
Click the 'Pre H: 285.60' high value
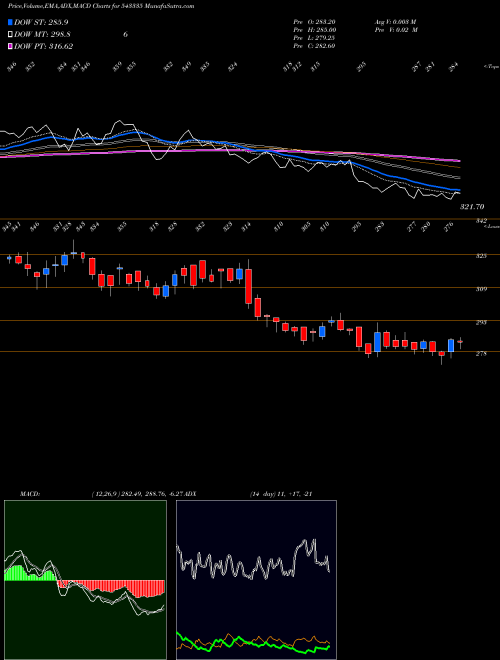(x=314, y=30)
